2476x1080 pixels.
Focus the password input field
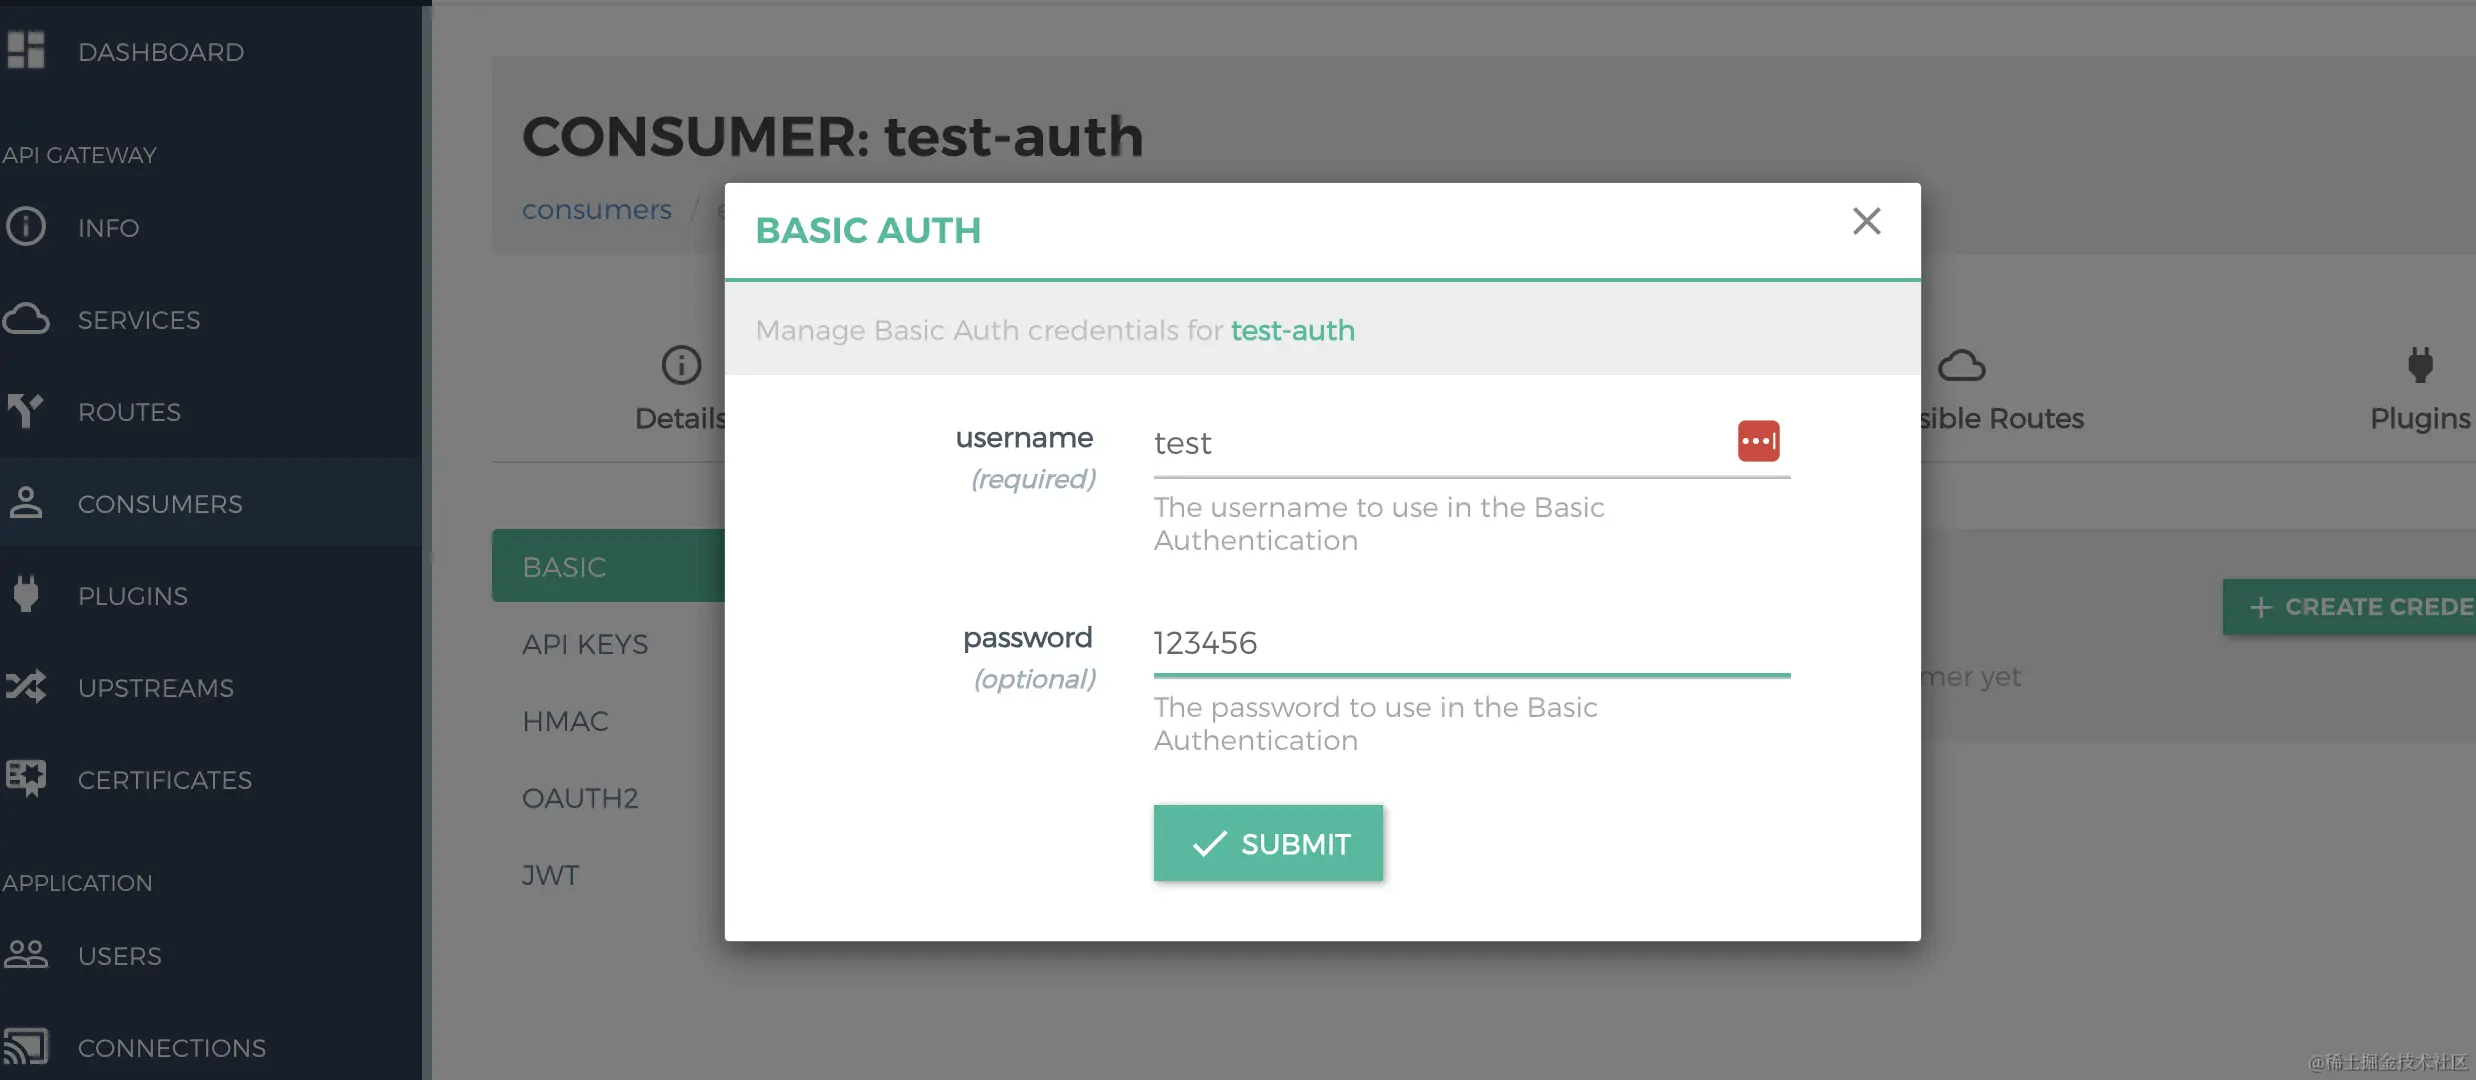[1470, 643]
